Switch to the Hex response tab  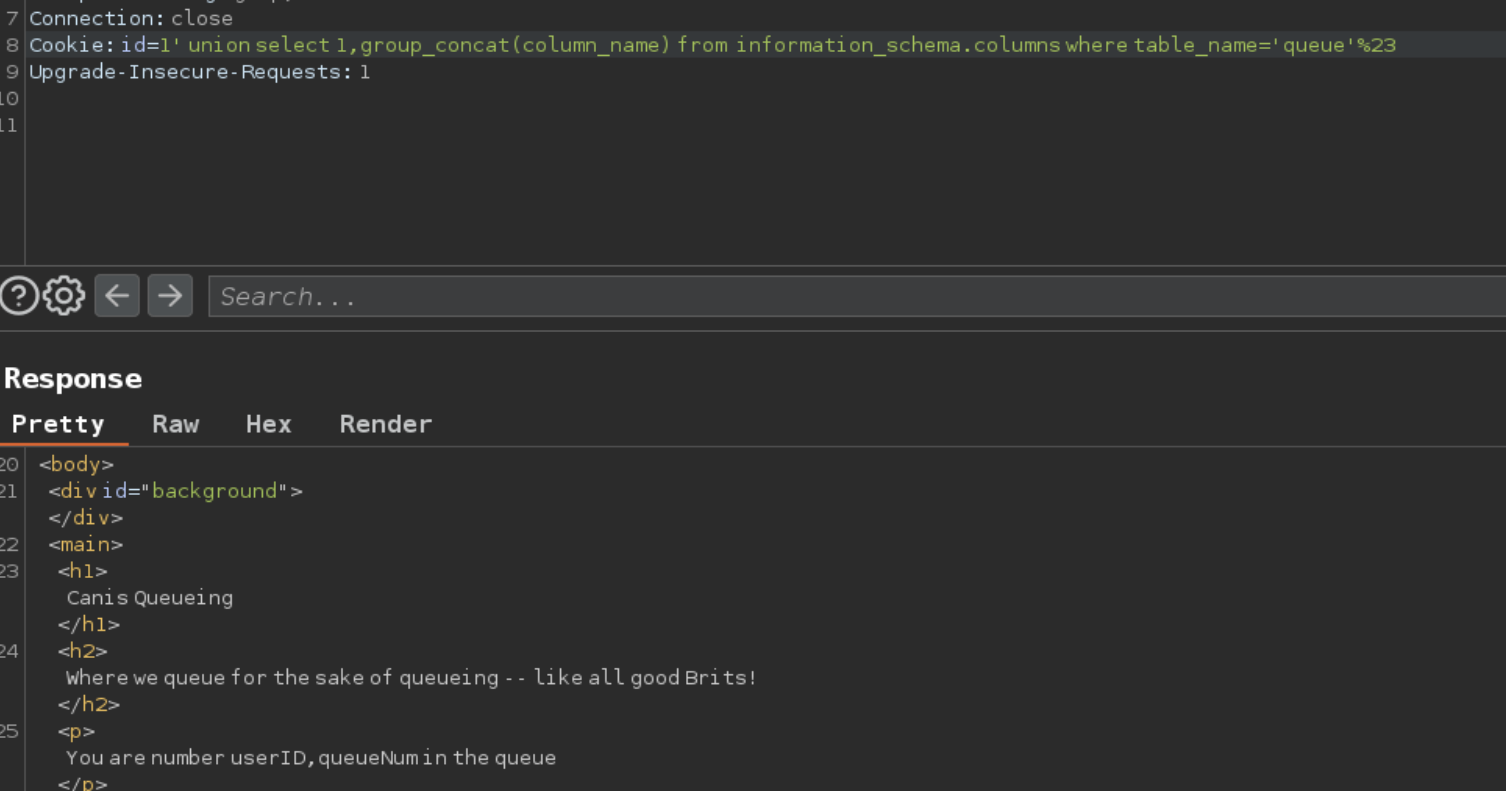[x=269, y=424]
